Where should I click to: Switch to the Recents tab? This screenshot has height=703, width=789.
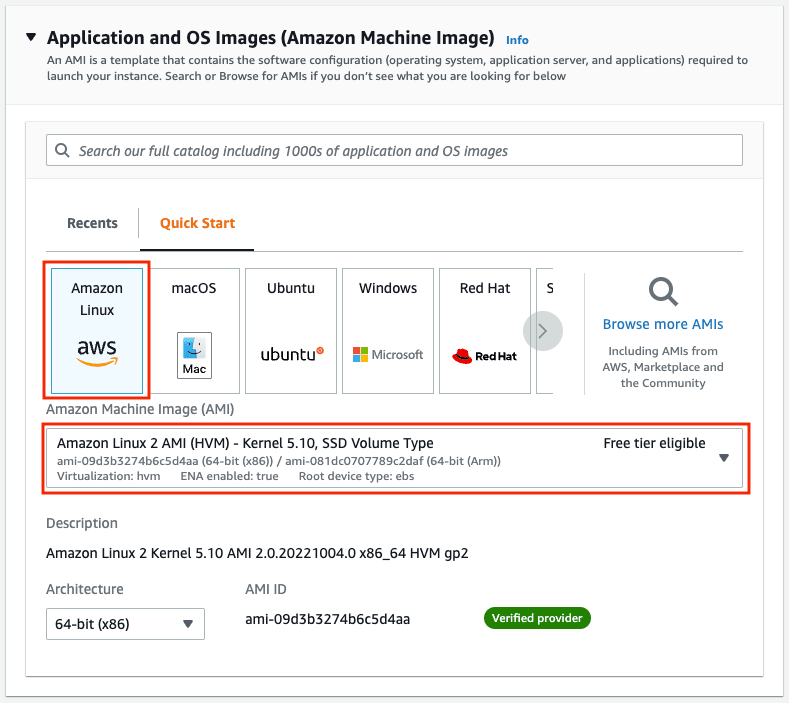[x=92, y=223]
